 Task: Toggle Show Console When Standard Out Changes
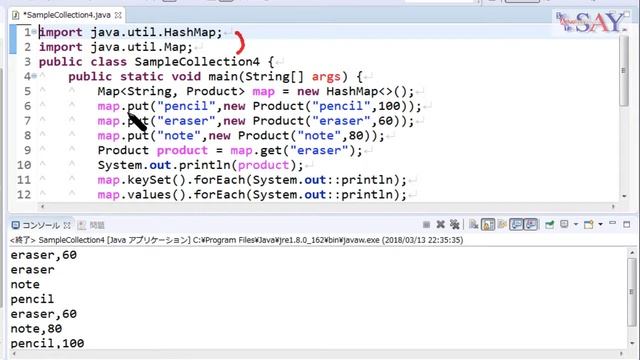click(516, 224)
